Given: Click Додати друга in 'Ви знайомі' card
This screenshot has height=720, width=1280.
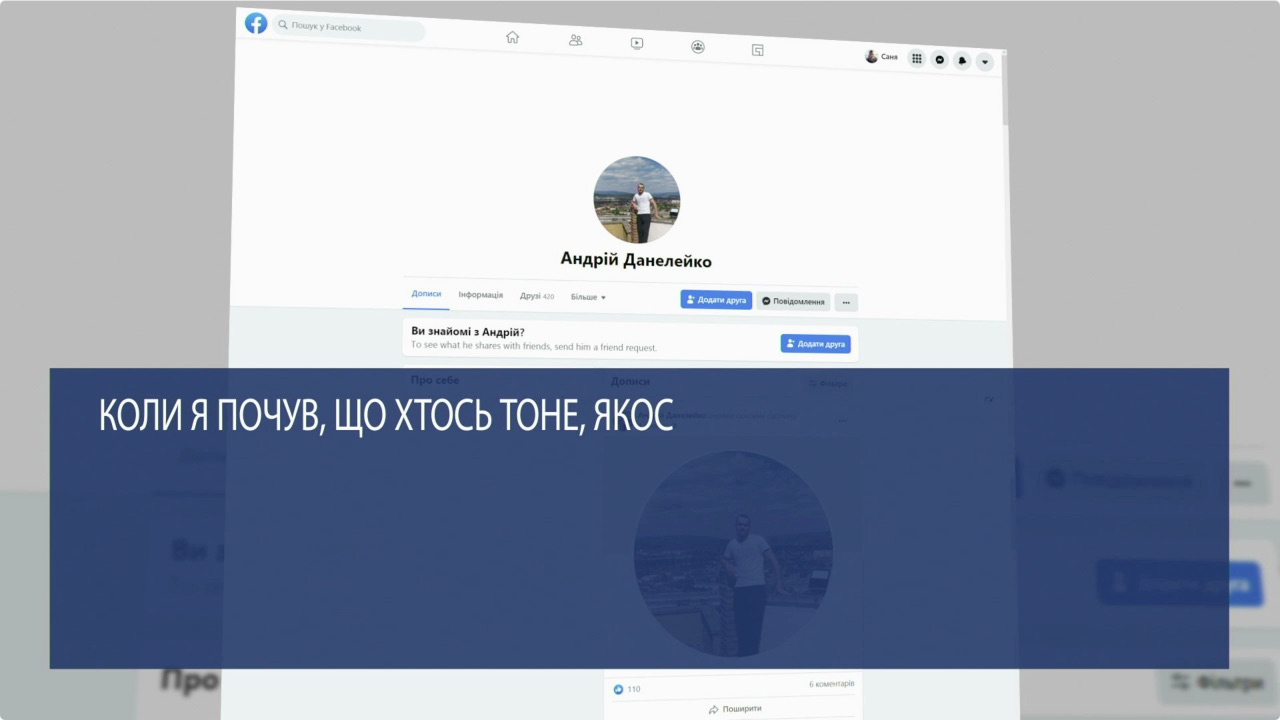Looking at the screenshot, I should click(816, 344).
